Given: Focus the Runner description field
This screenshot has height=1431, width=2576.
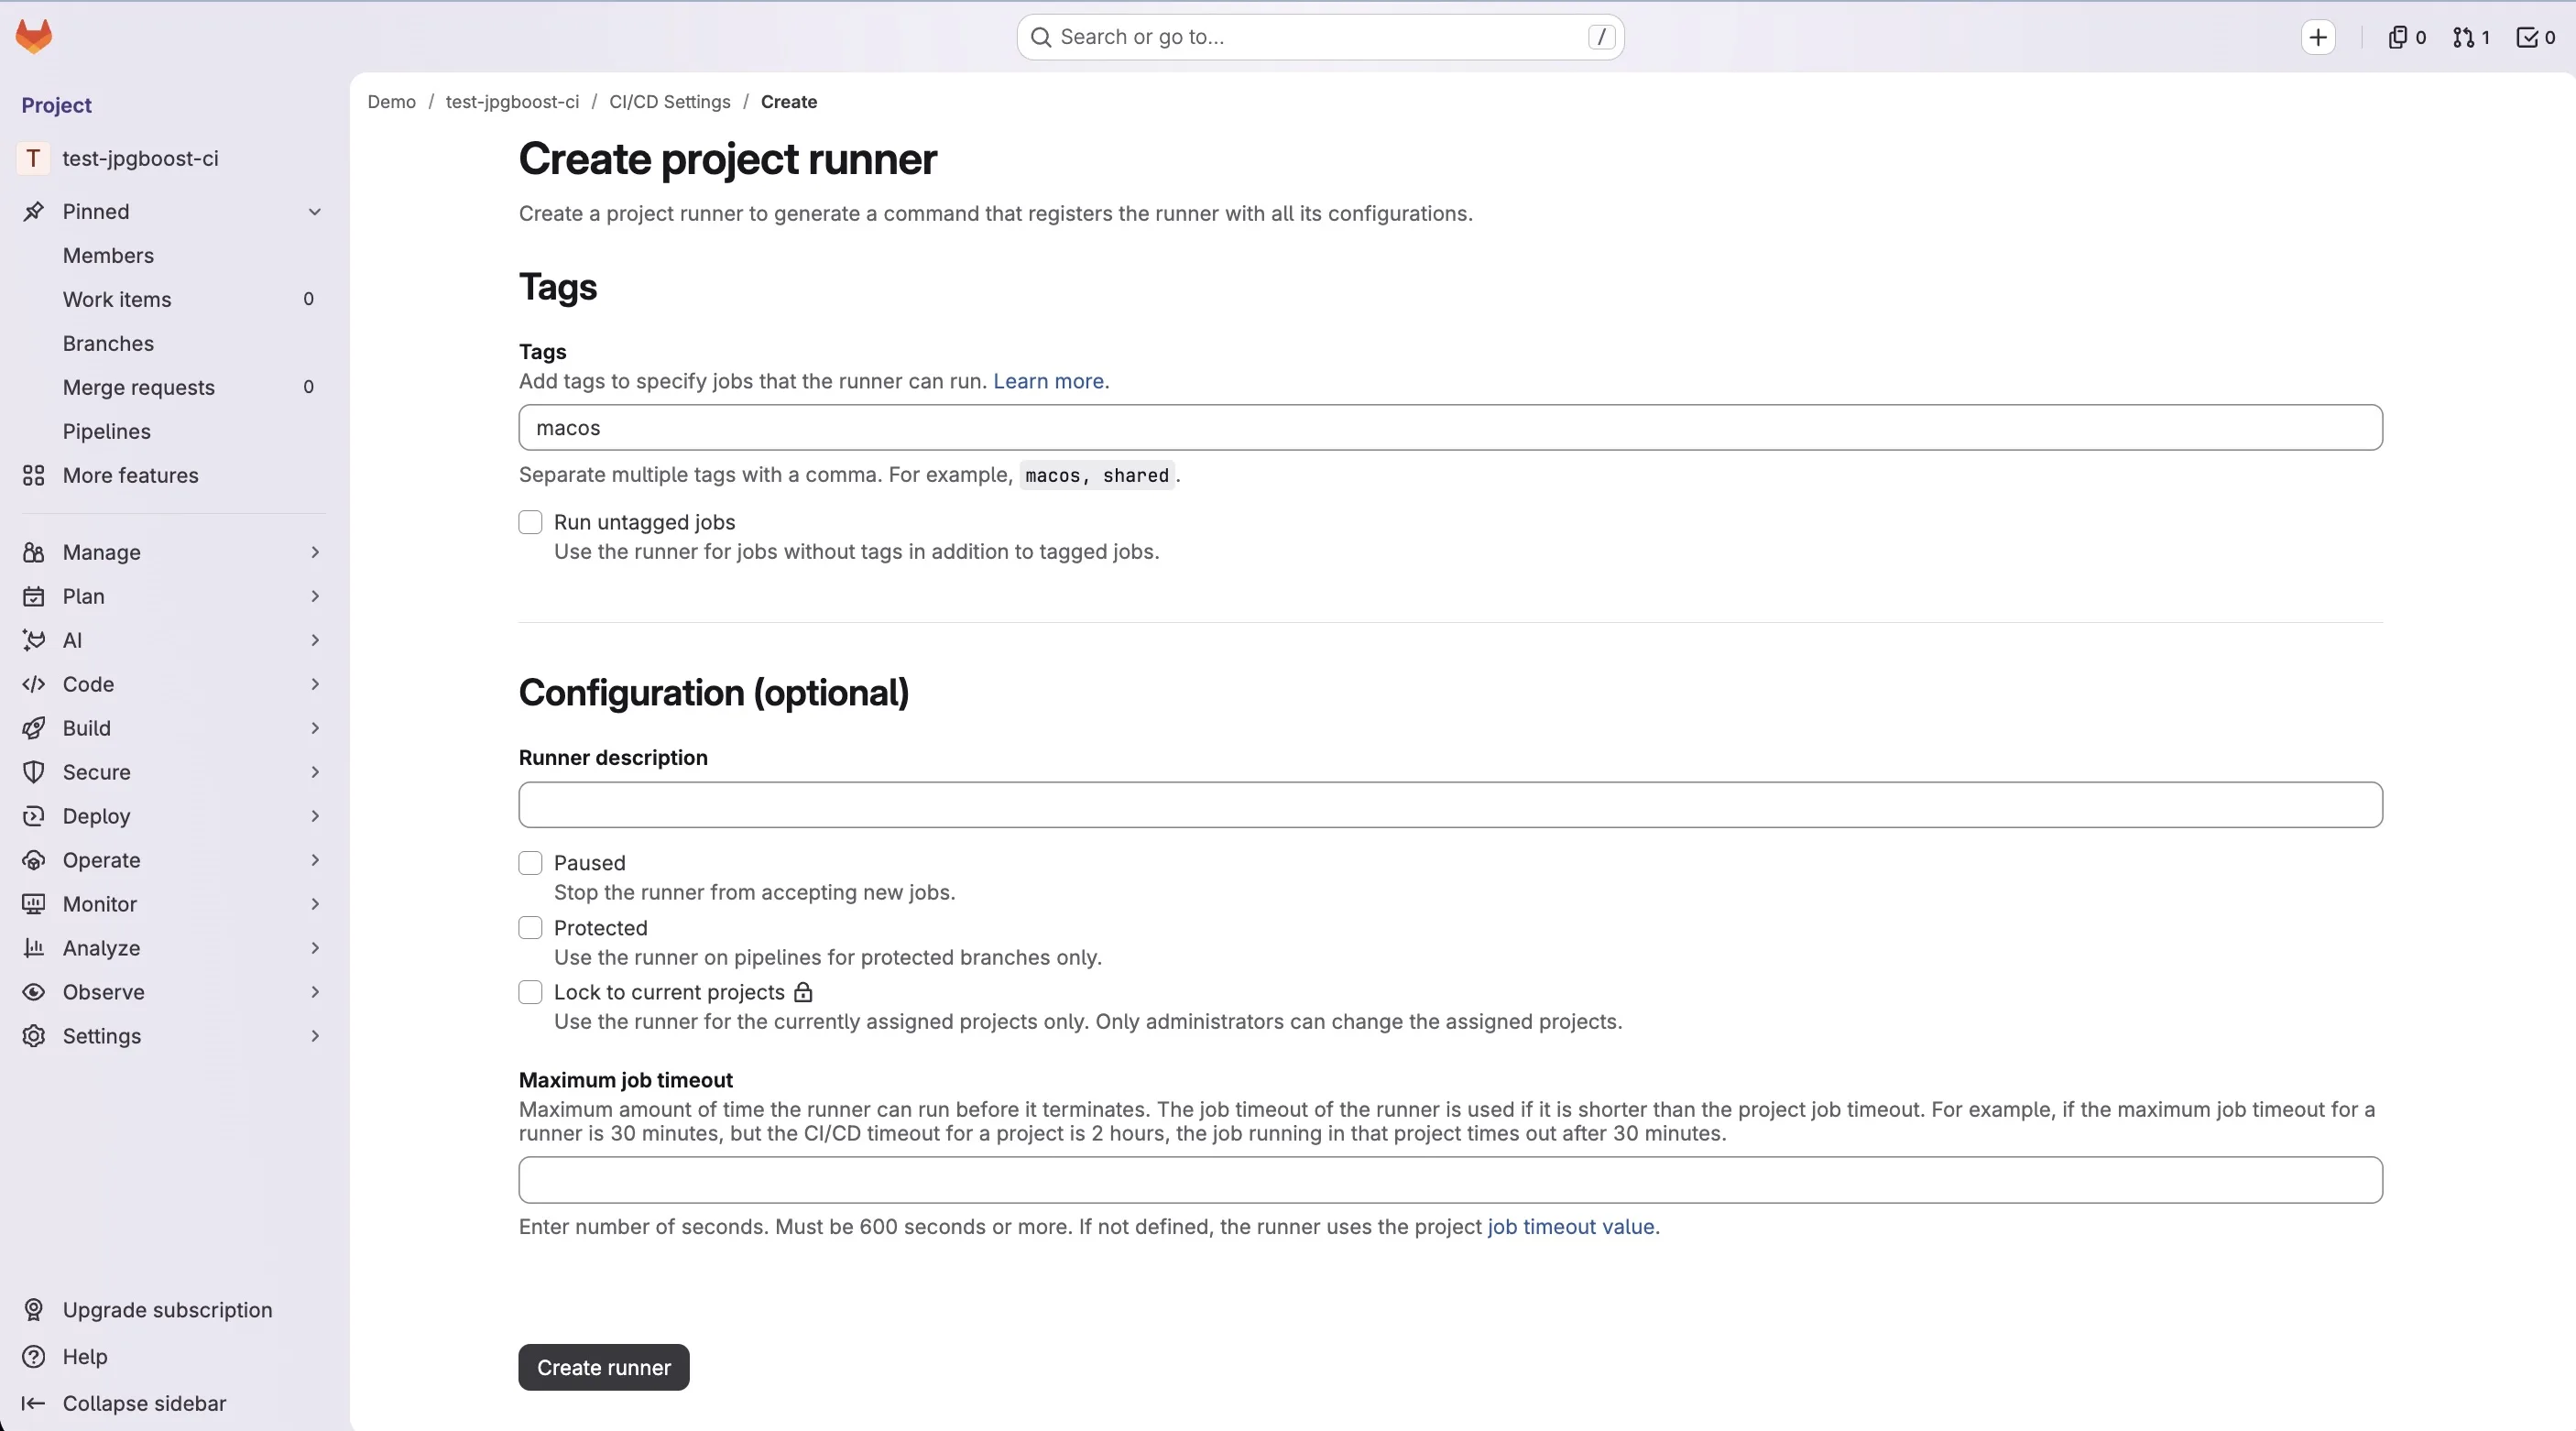Looking at the screenshot, I should (1450, 805).
